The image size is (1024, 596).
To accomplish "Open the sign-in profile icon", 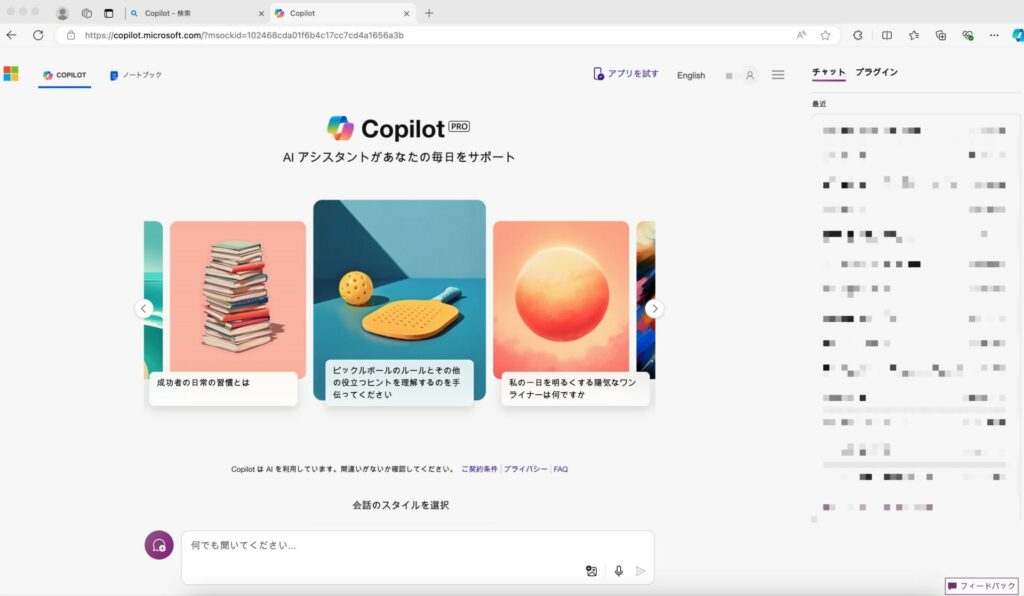I will click(750, 74).
